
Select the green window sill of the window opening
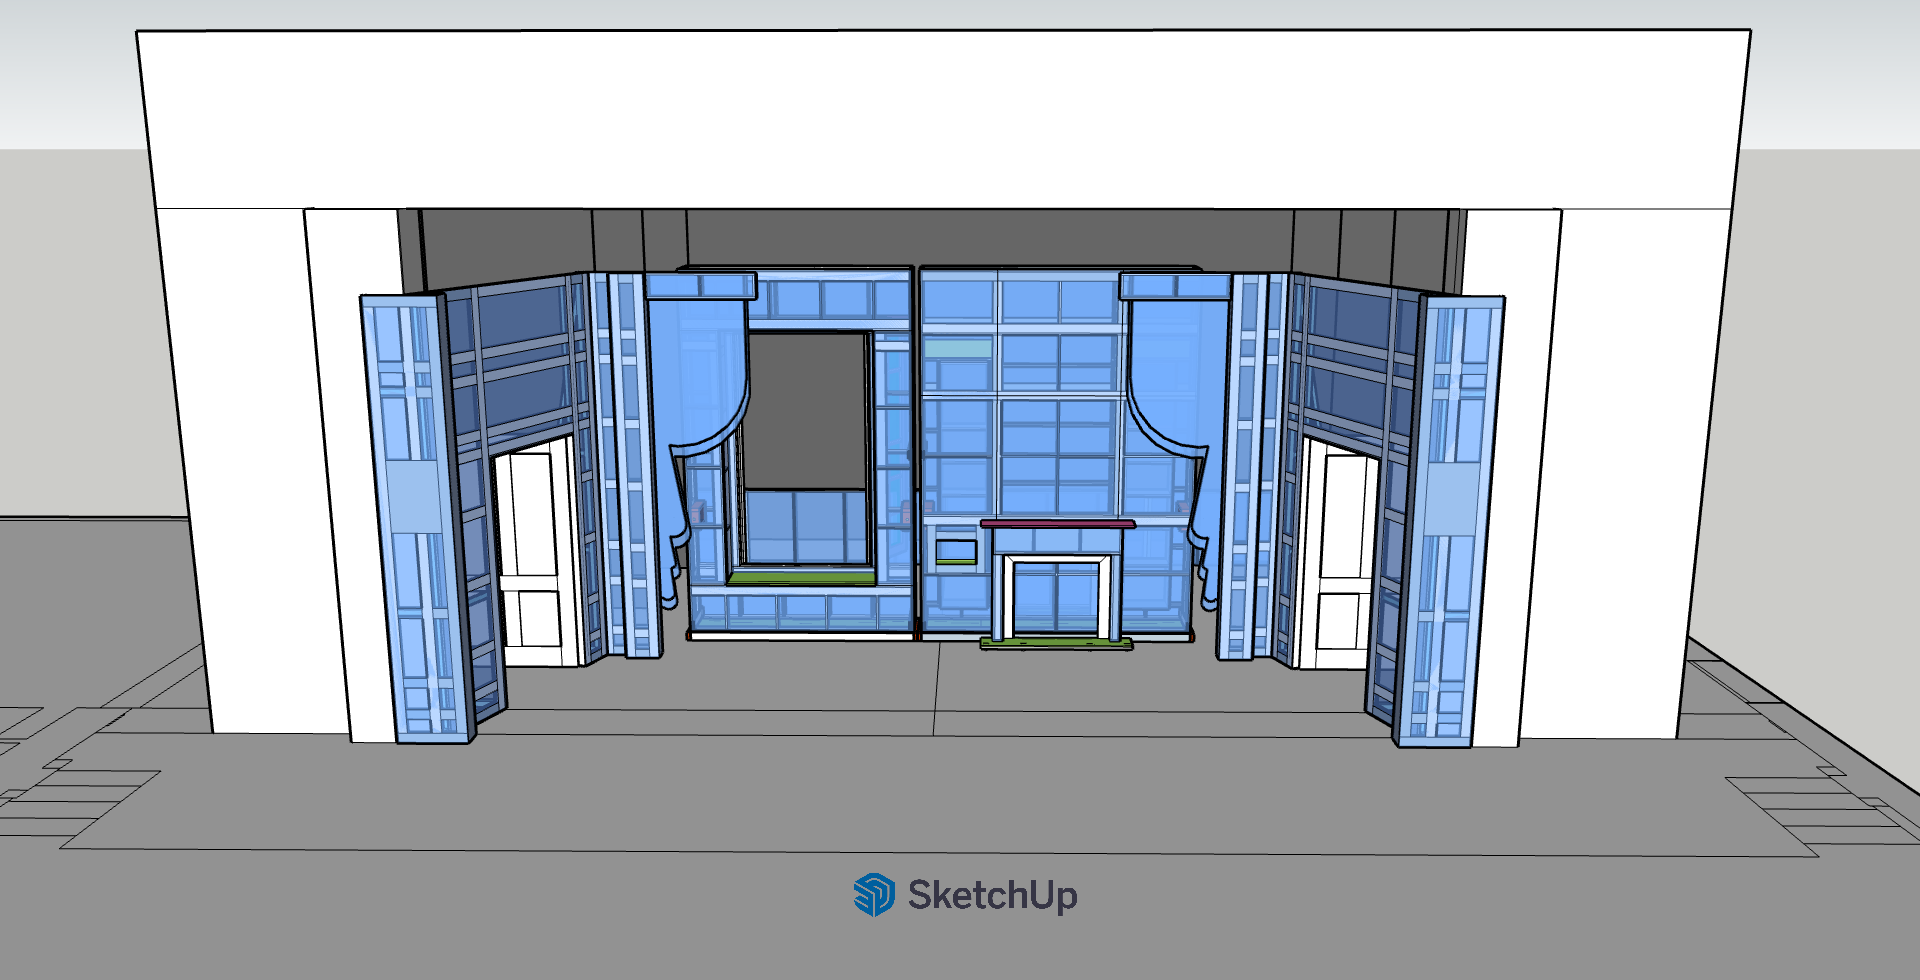(800, 578)
